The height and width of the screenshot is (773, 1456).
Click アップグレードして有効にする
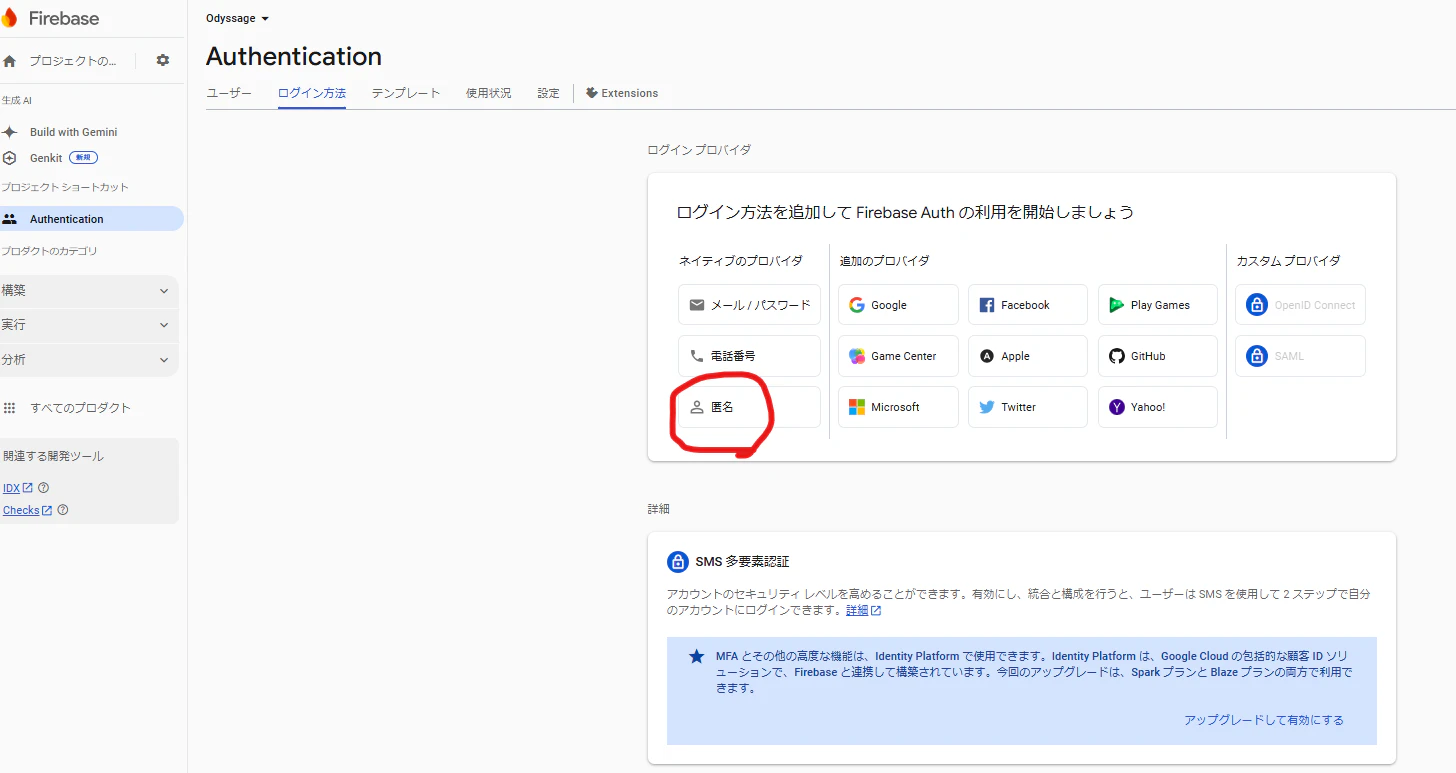tap(1264, 720)
